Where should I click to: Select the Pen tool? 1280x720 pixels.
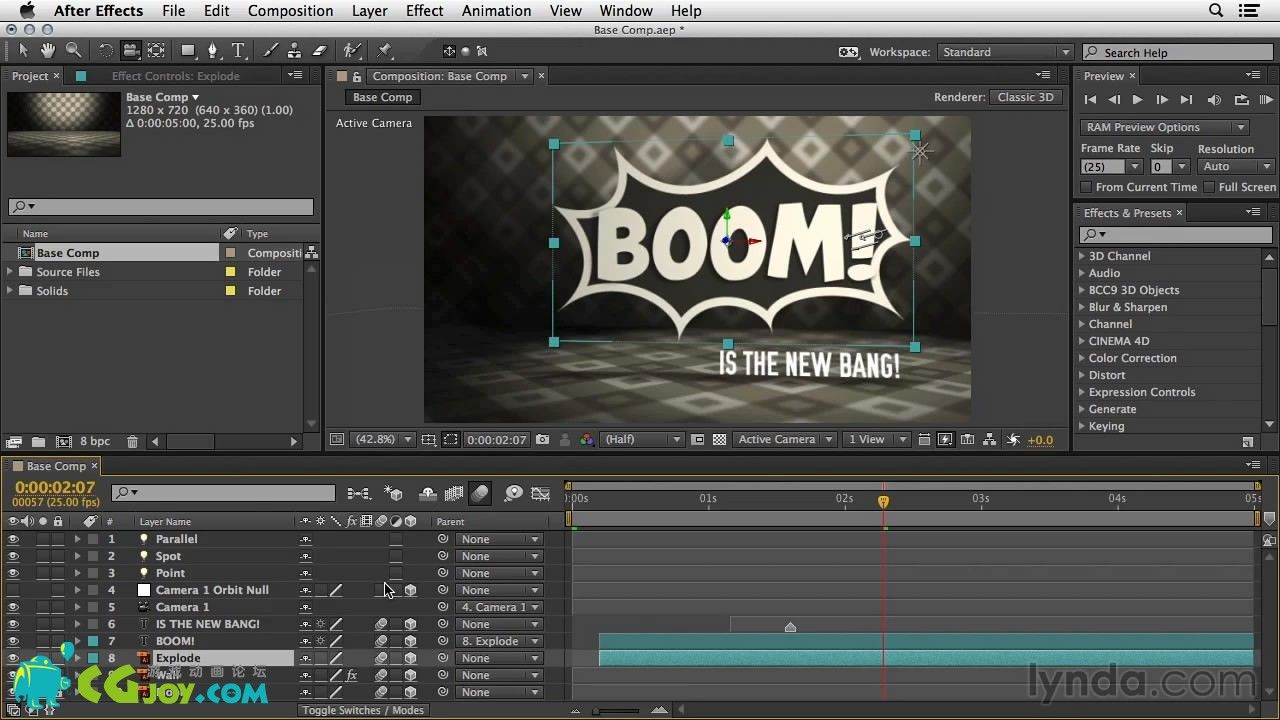pyautogui.click(x=212, y=50)
